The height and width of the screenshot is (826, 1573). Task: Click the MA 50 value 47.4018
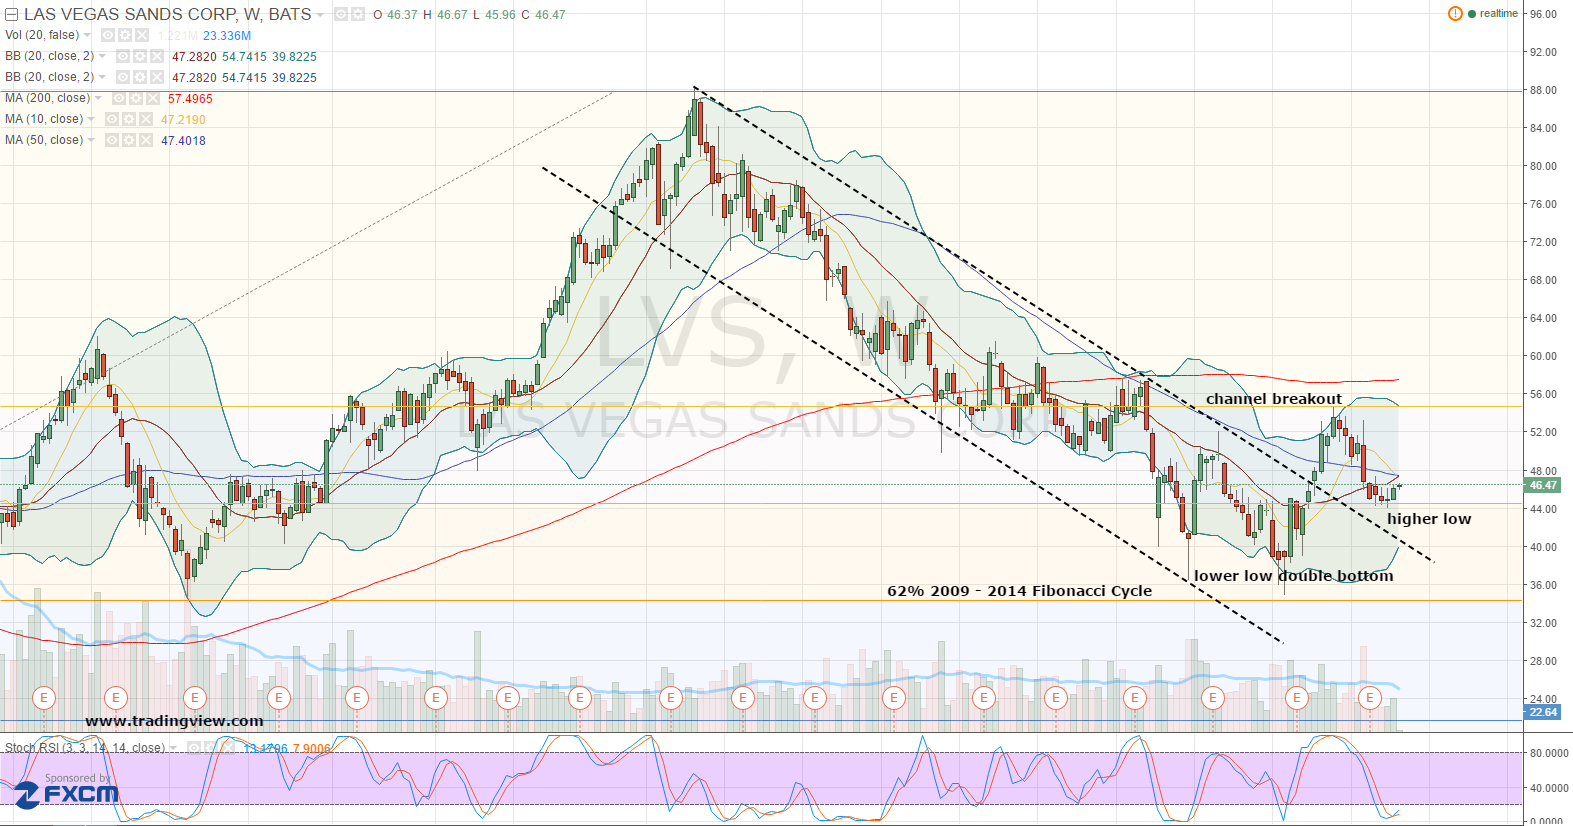[183, 141]
